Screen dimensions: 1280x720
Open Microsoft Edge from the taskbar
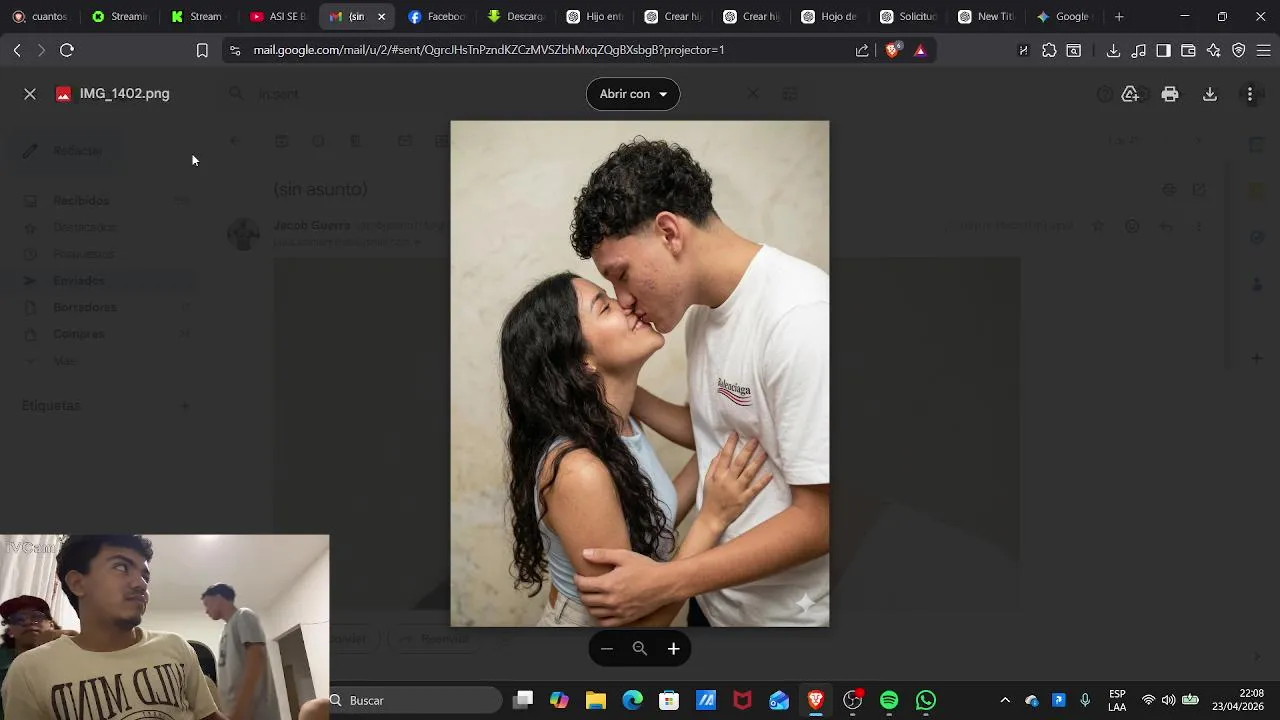[632, 700]
